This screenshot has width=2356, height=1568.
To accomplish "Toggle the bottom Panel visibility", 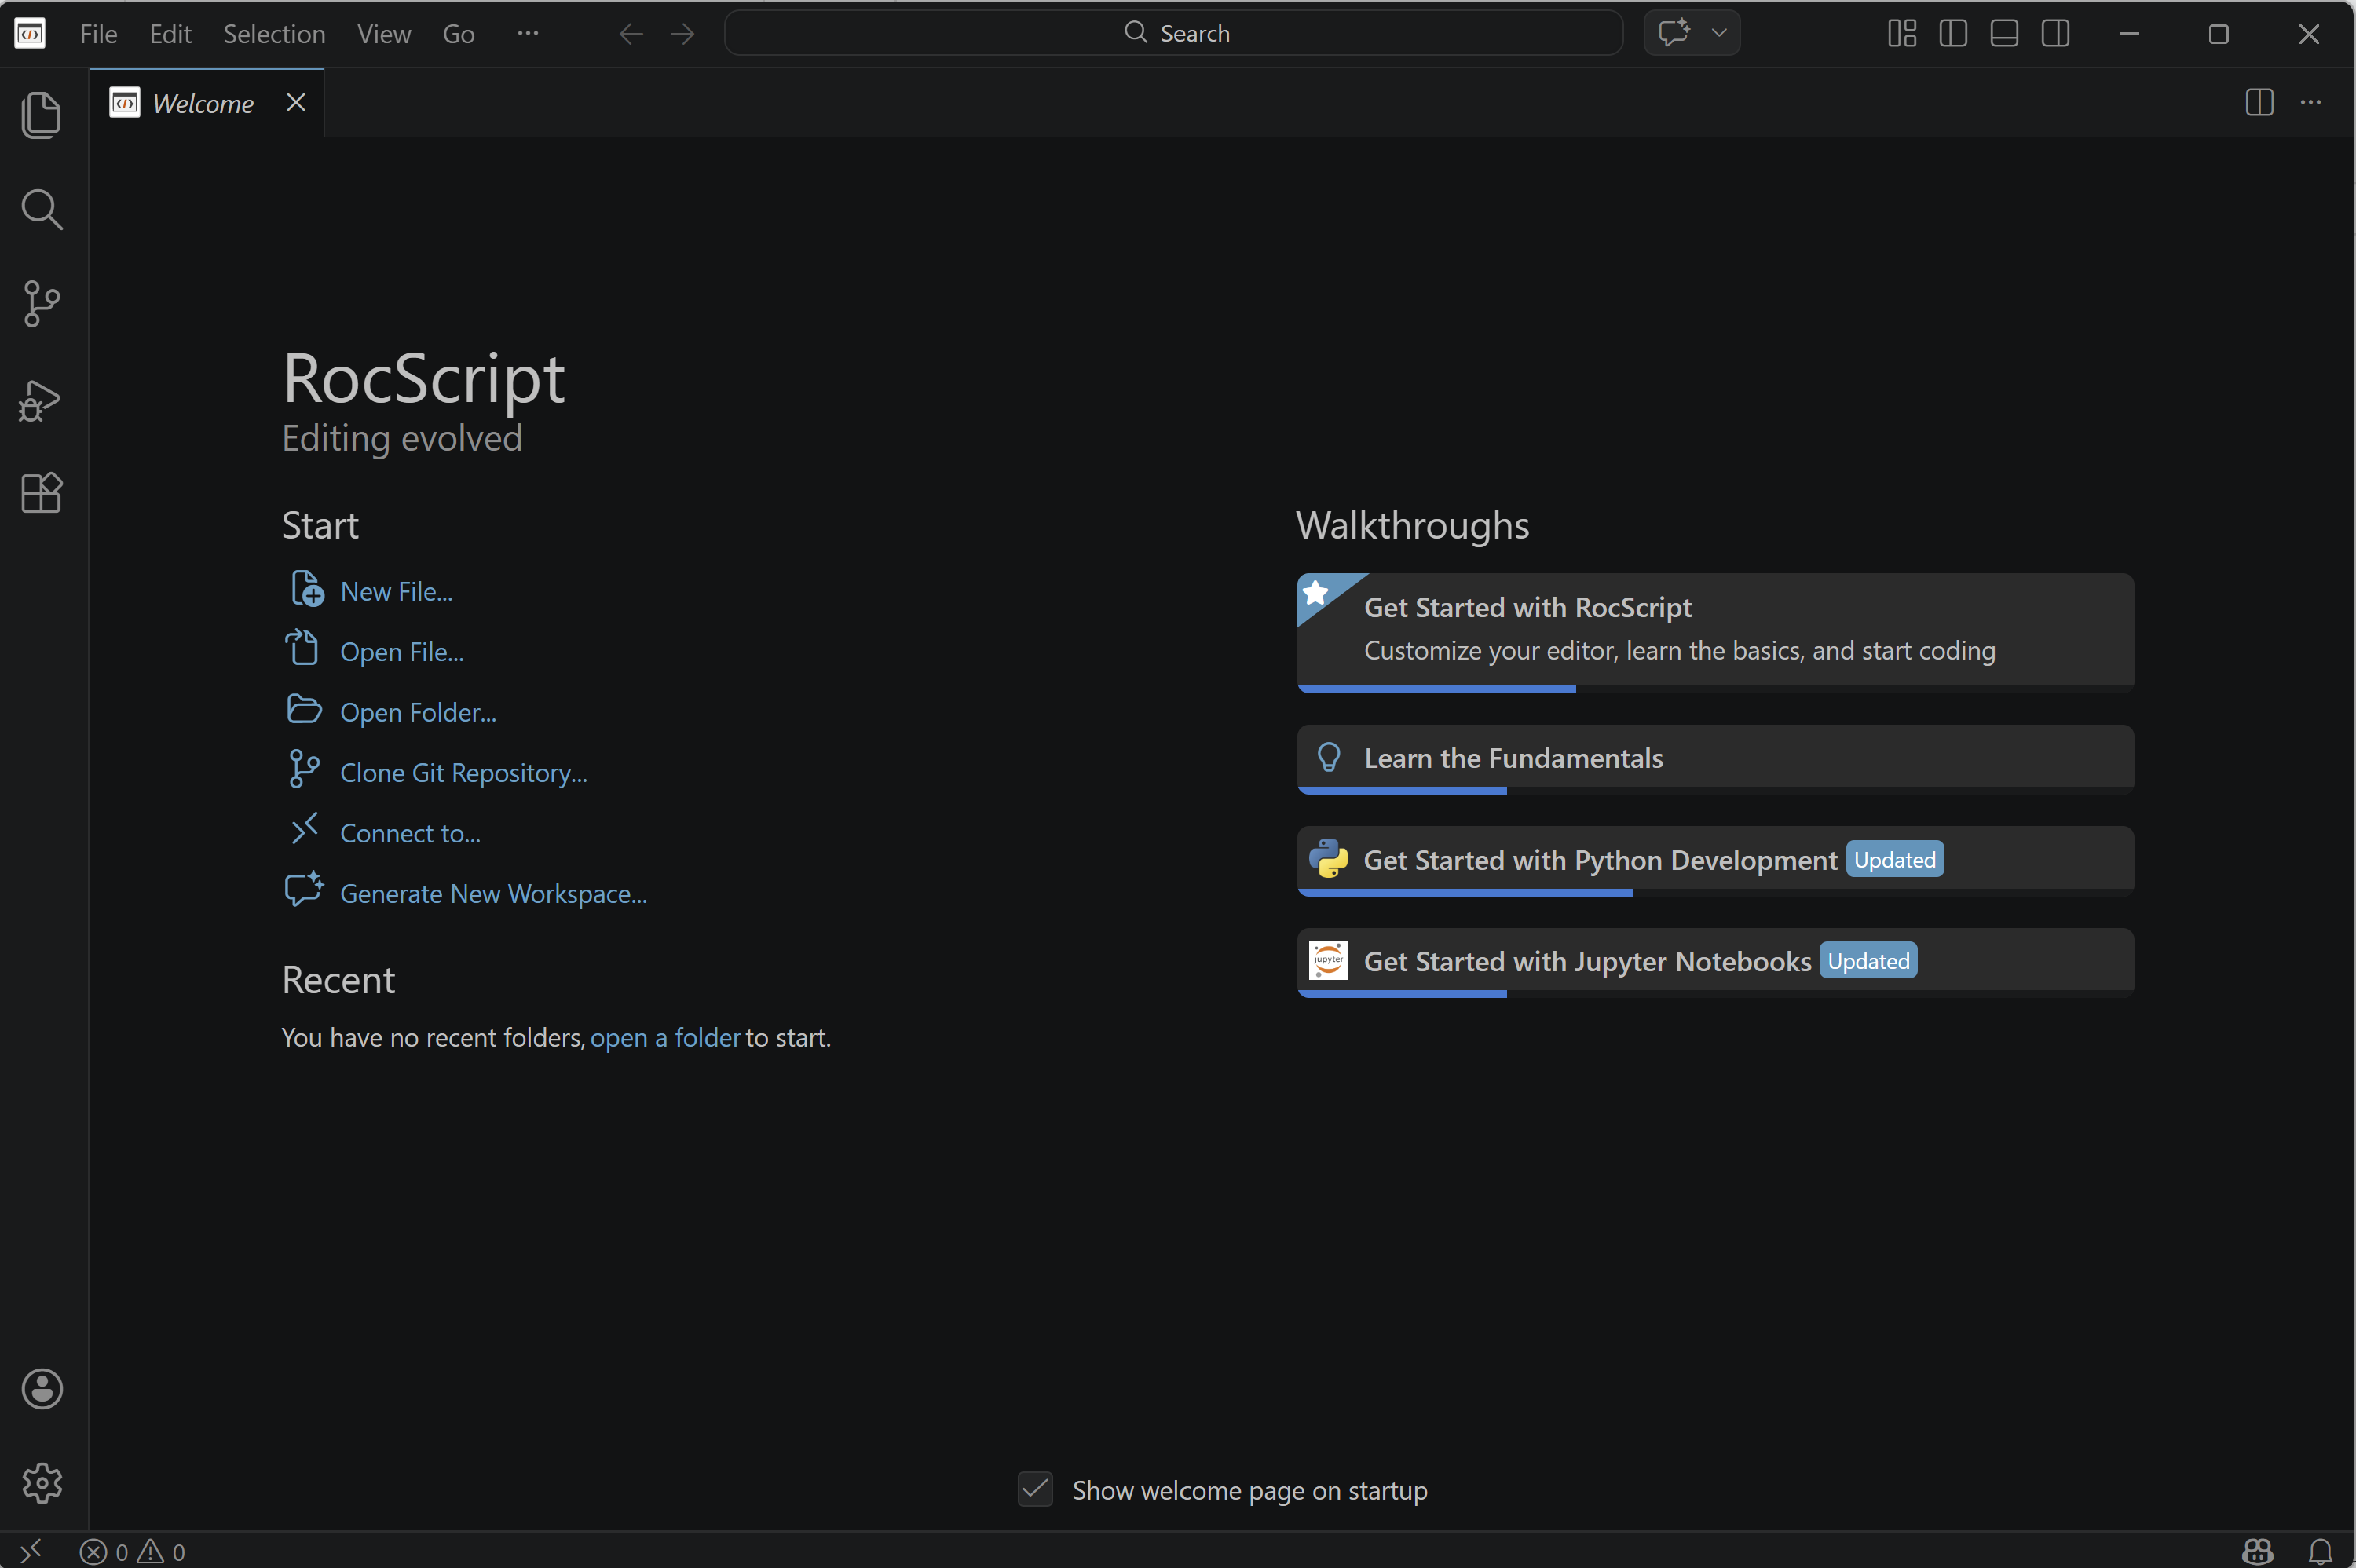I will click(2004, 33).
